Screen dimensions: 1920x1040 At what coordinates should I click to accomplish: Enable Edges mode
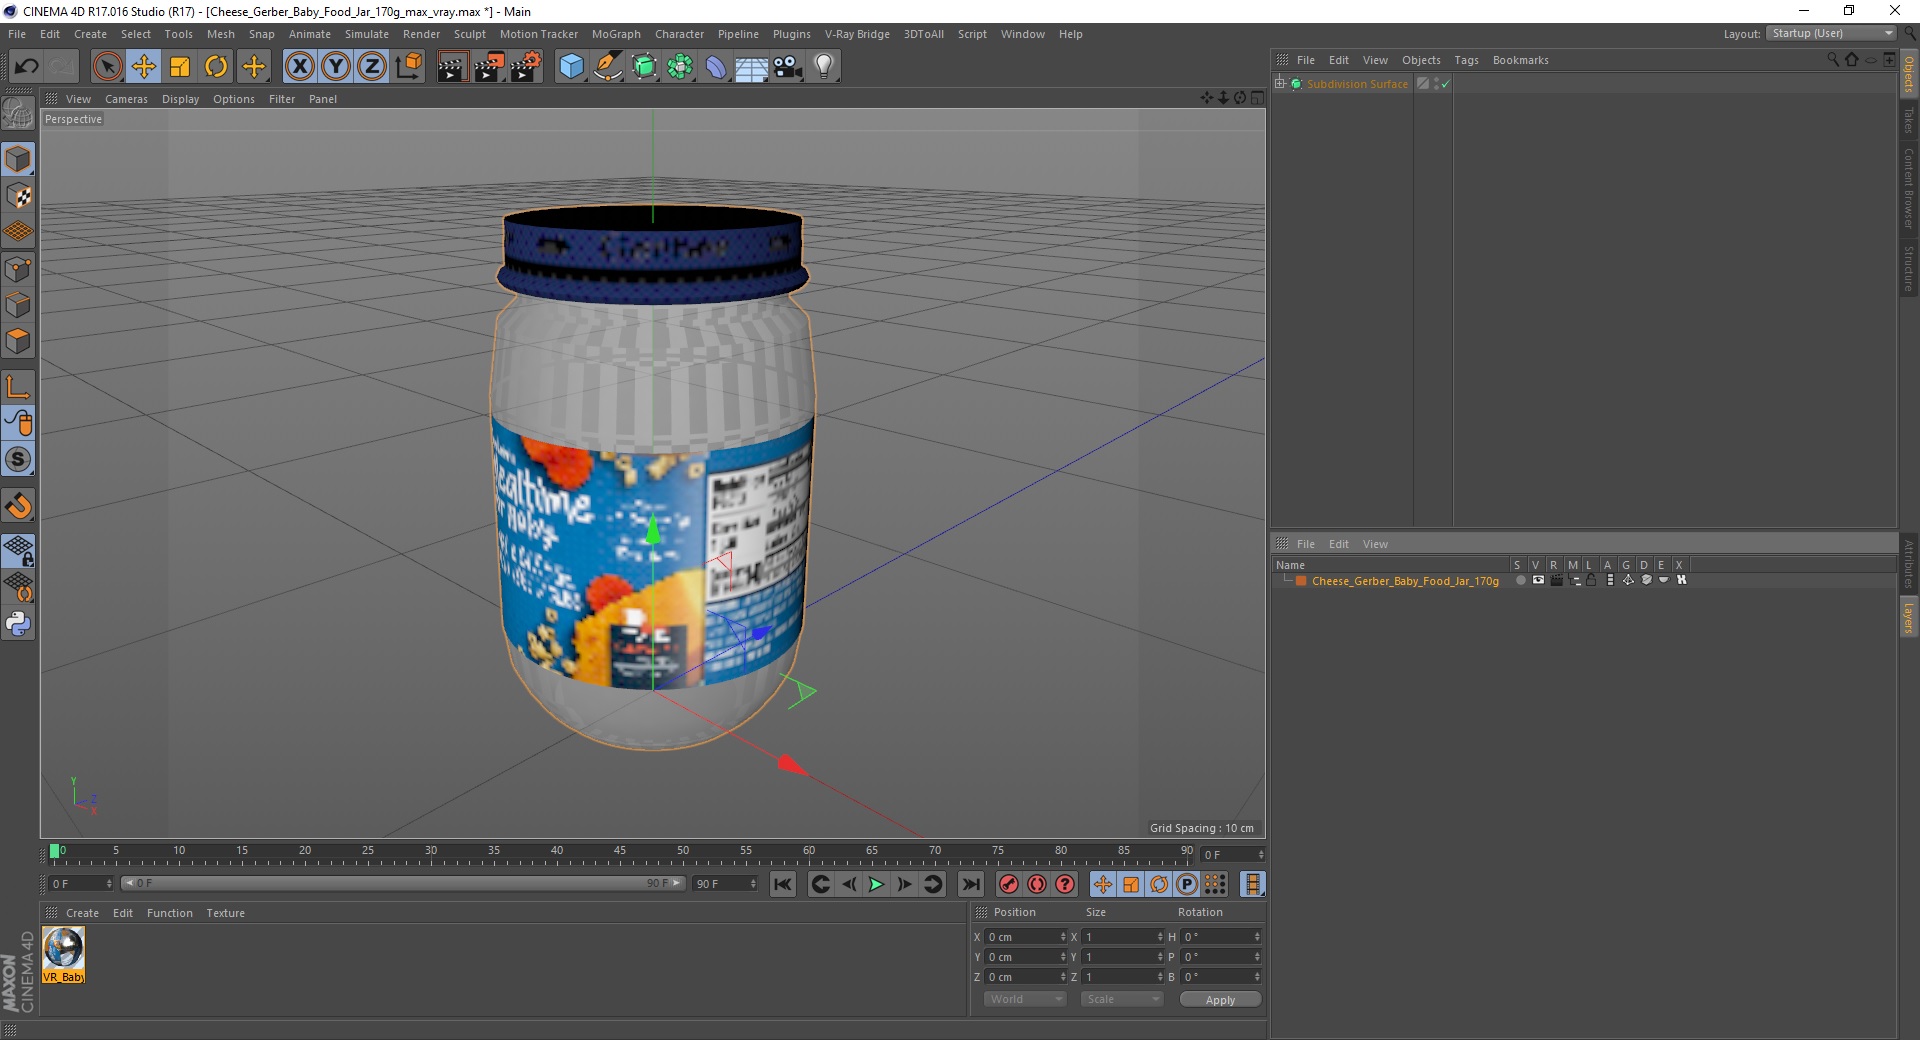click(18, 305)
